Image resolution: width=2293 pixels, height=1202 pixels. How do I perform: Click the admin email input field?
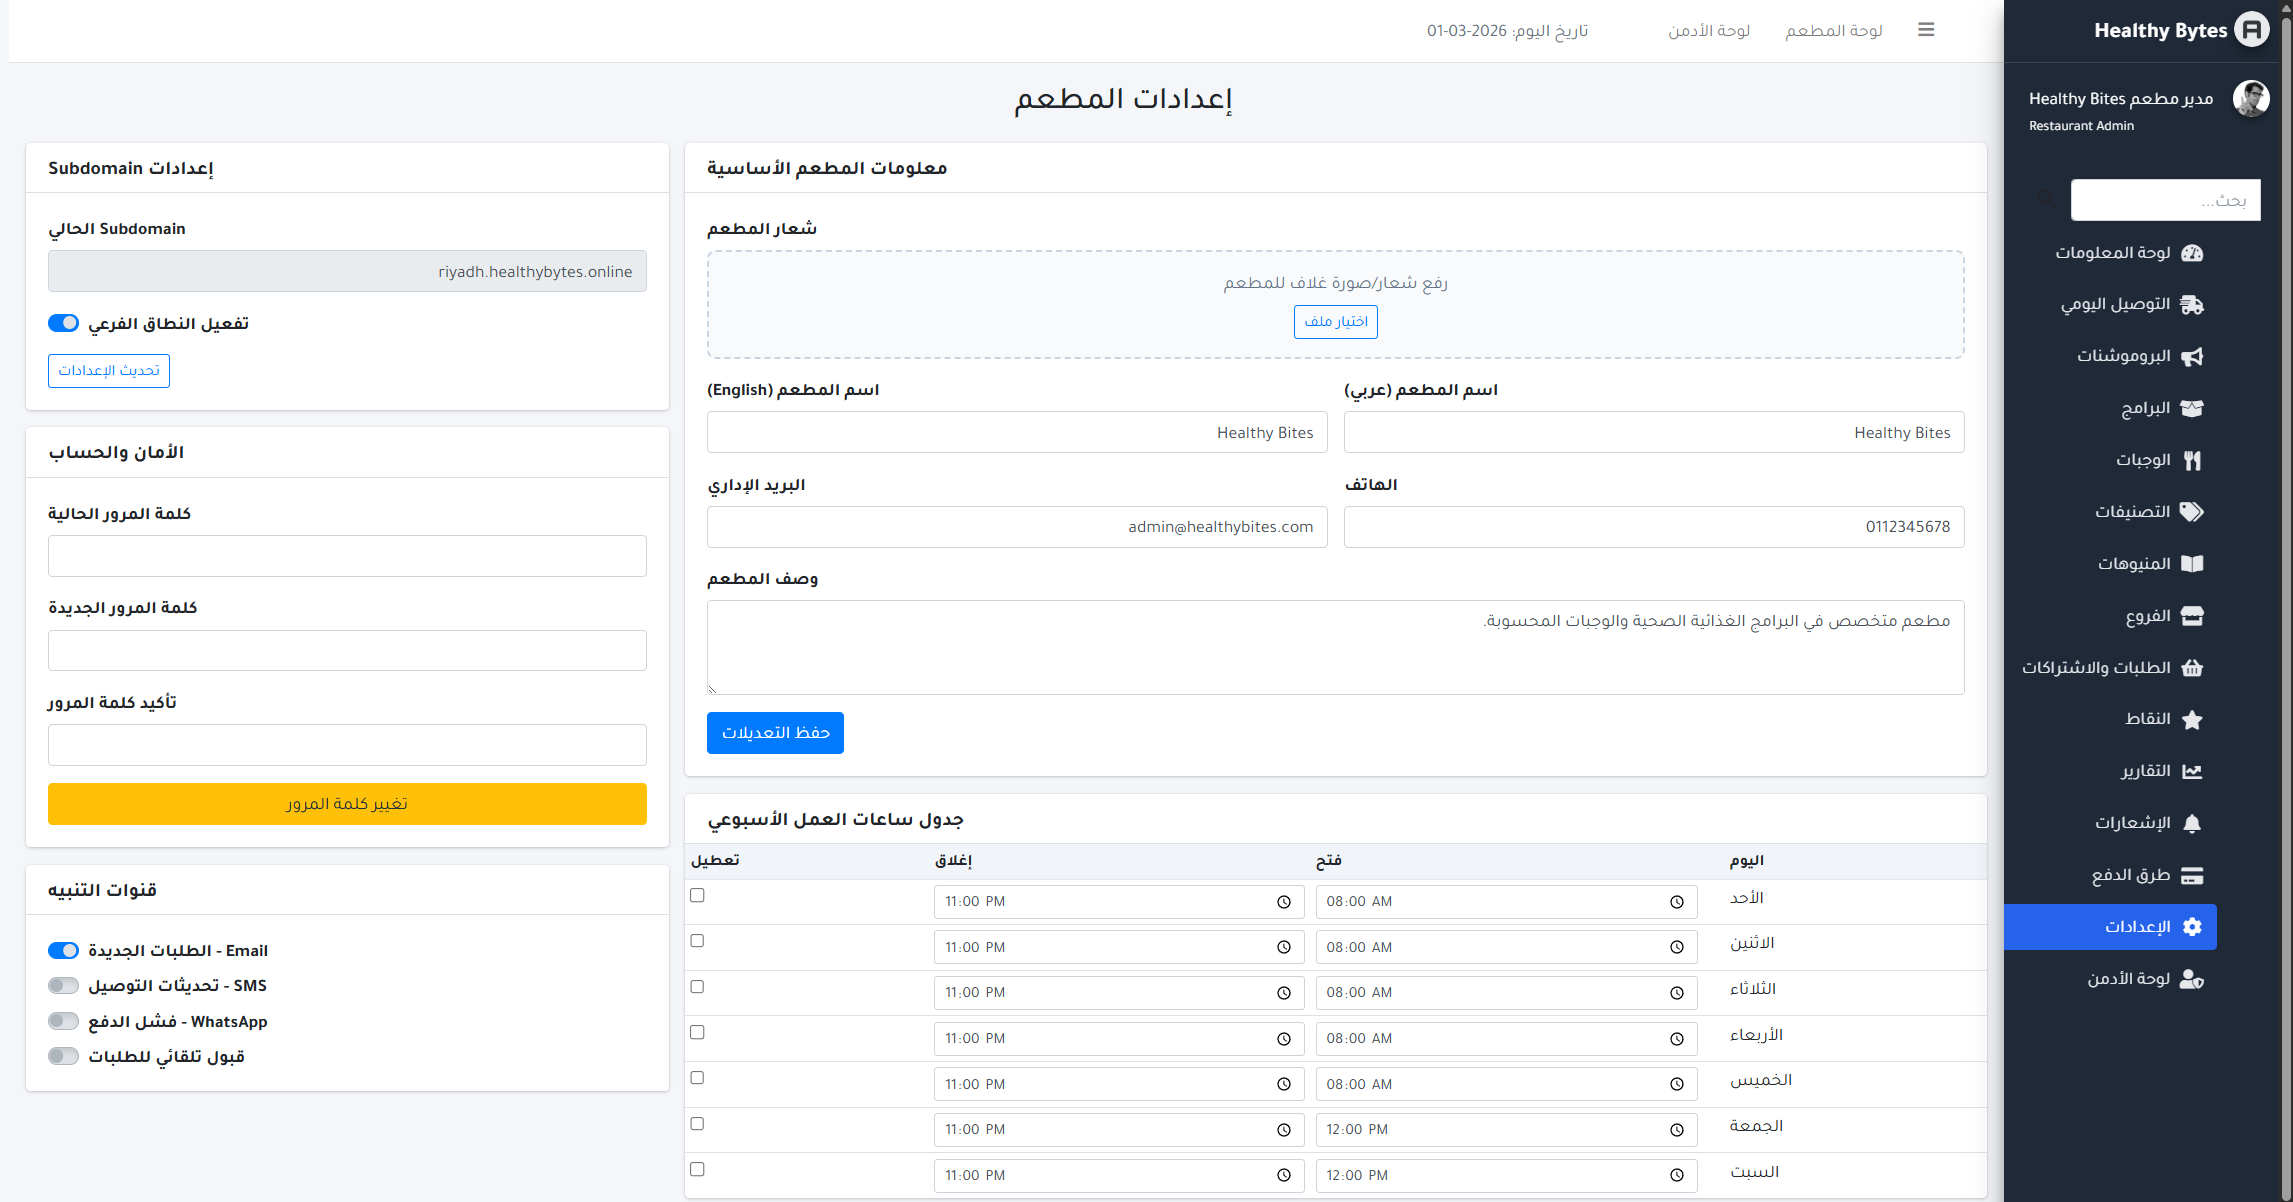[x=1017, y=527]
